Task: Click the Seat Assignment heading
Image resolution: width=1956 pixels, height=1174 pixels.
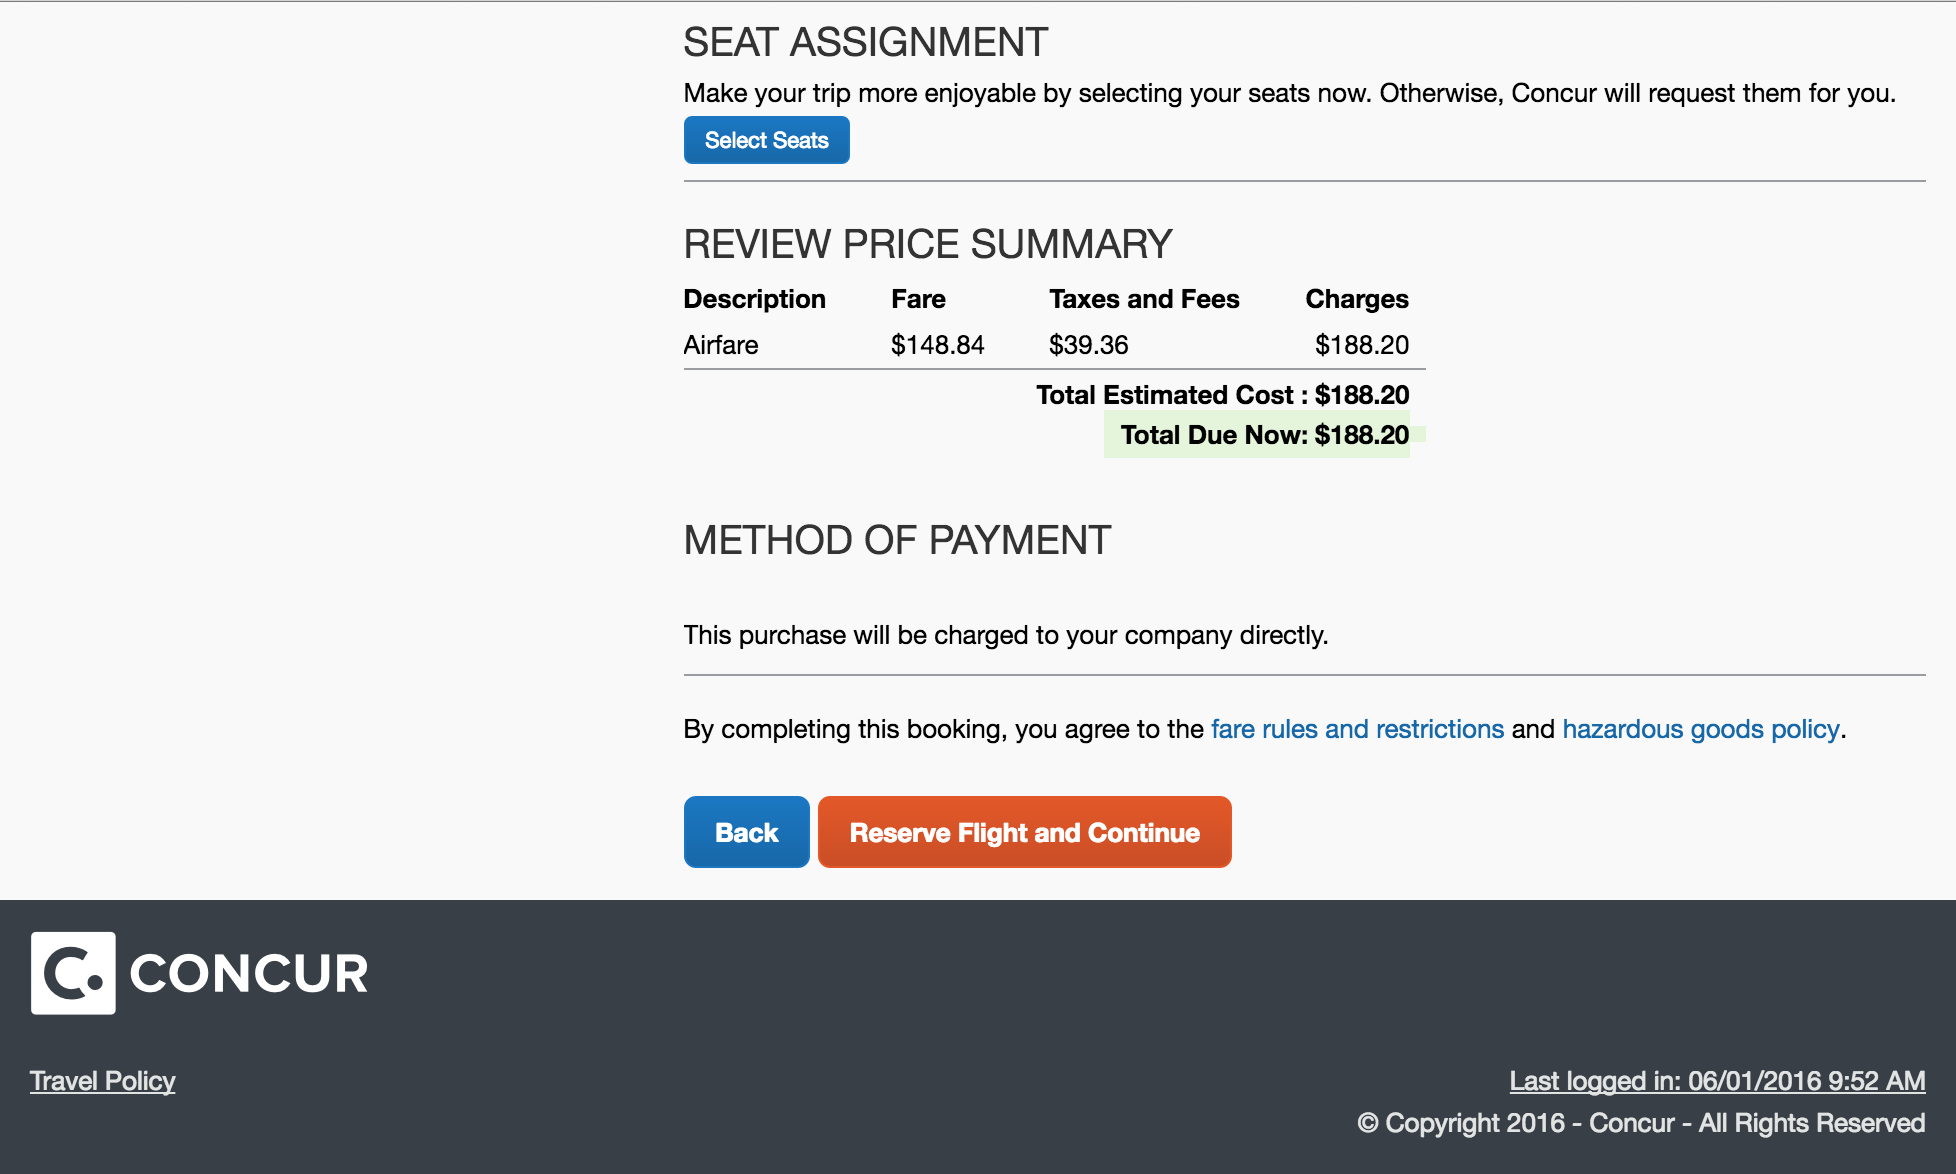Action: click(865, 43)
